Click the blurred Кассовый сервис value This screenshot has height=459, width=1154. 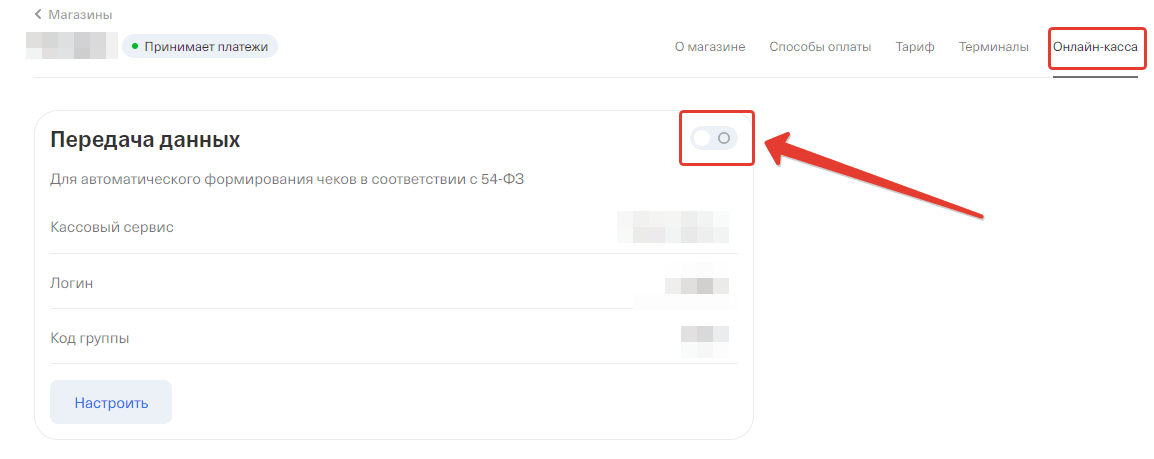coord(673,227)
